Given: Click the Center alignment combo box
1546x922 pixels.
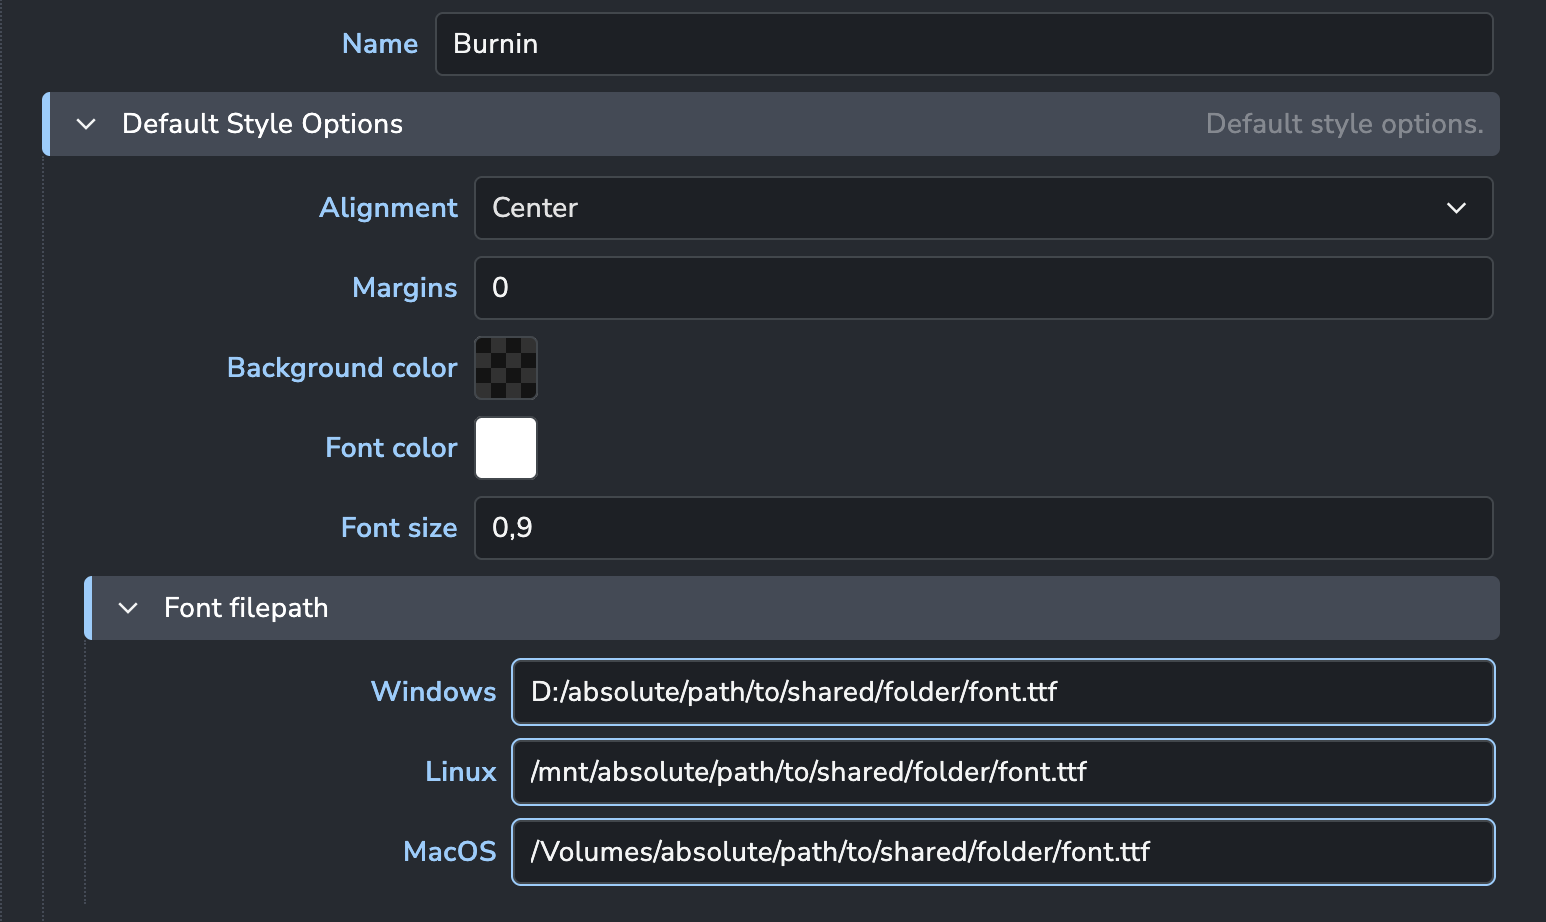Looking at the screenshot, I should point(983,208).
